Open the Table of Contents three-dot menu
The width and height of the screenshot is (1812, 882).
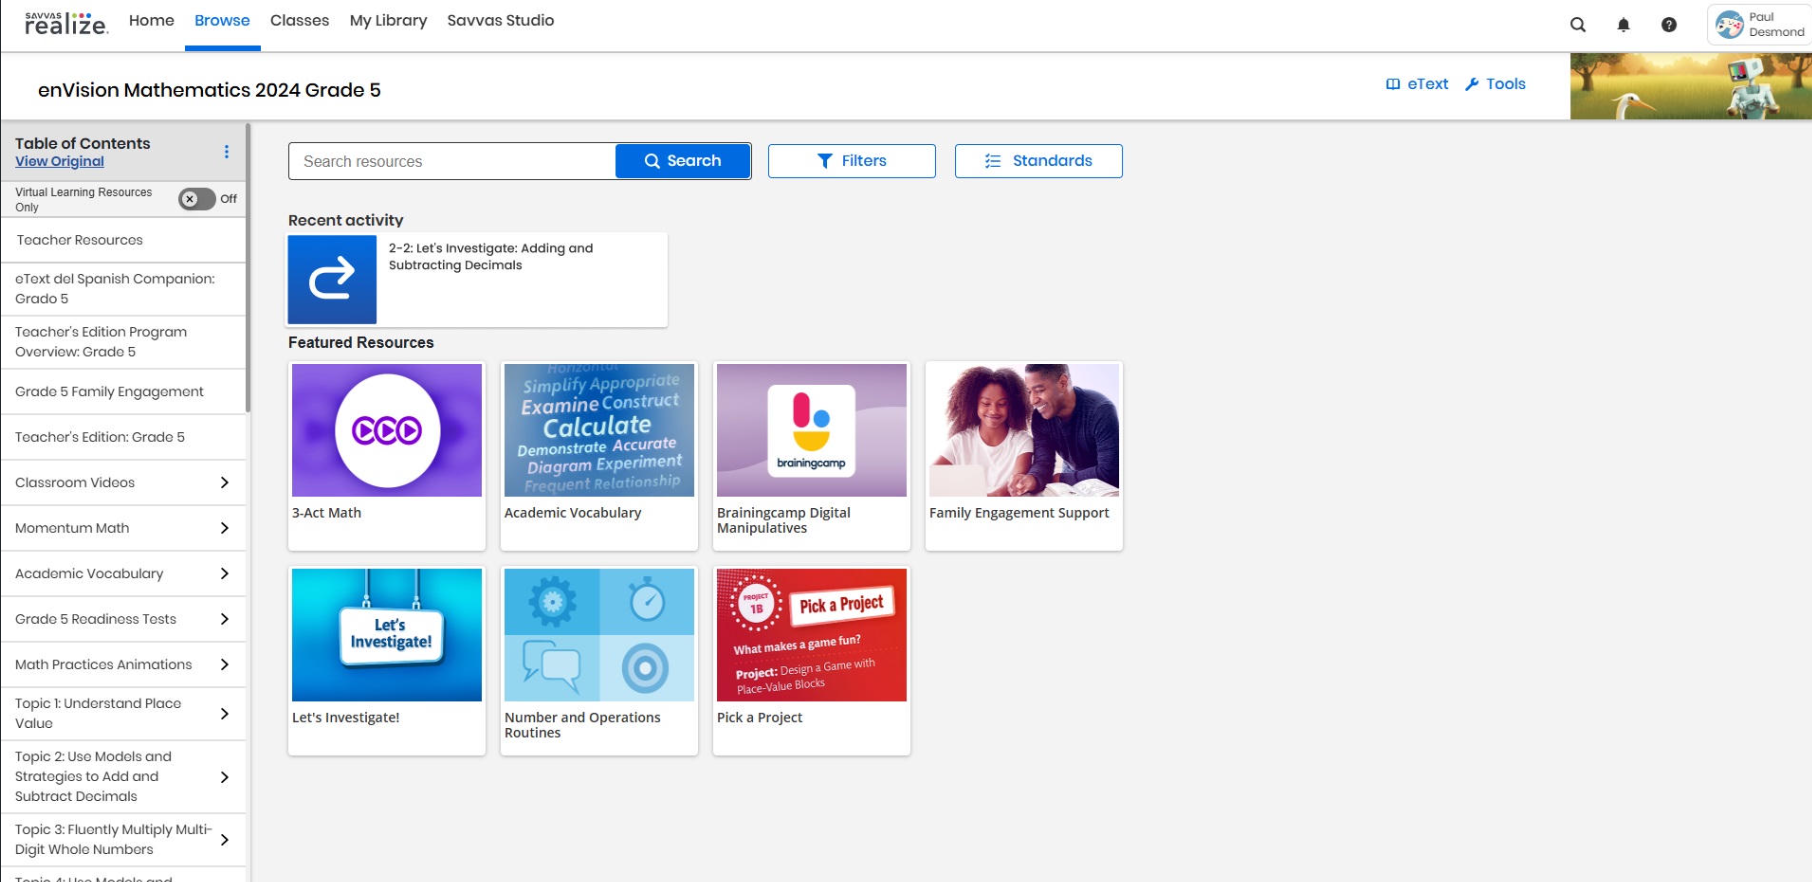(x=227, y=152)
